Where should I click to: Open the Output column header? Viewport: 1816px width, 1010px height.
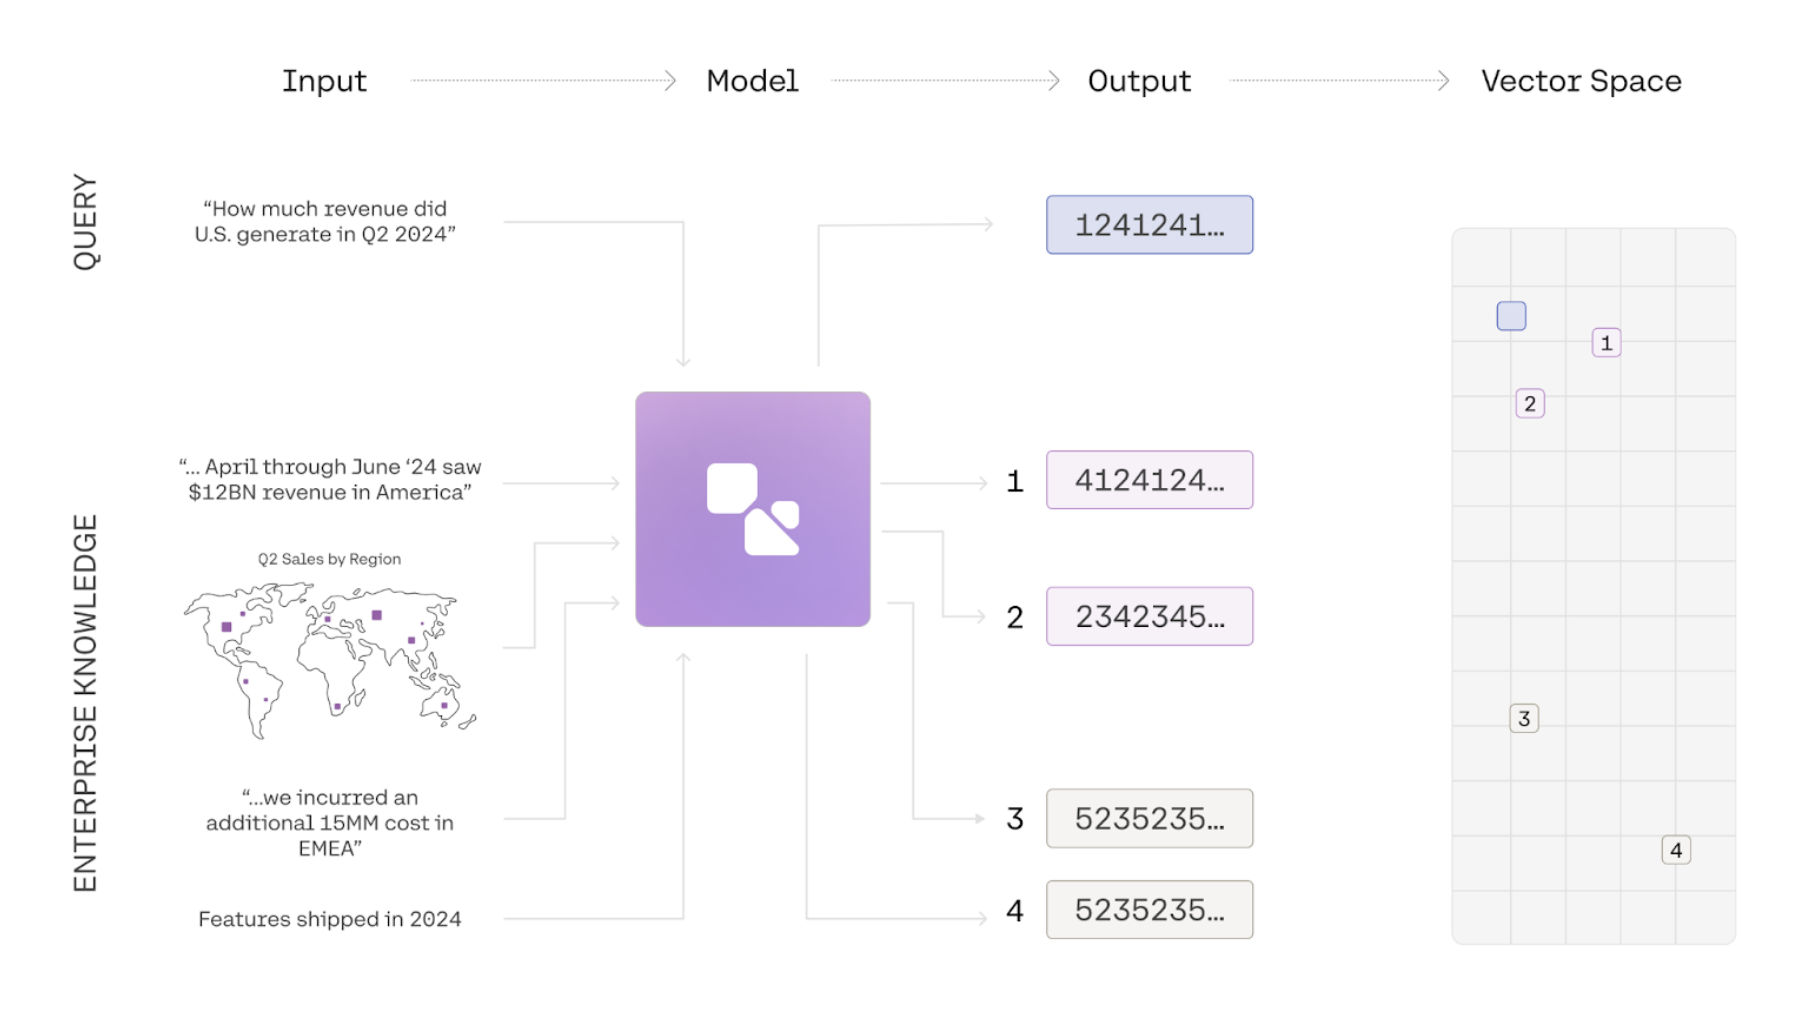[1139, 80]
